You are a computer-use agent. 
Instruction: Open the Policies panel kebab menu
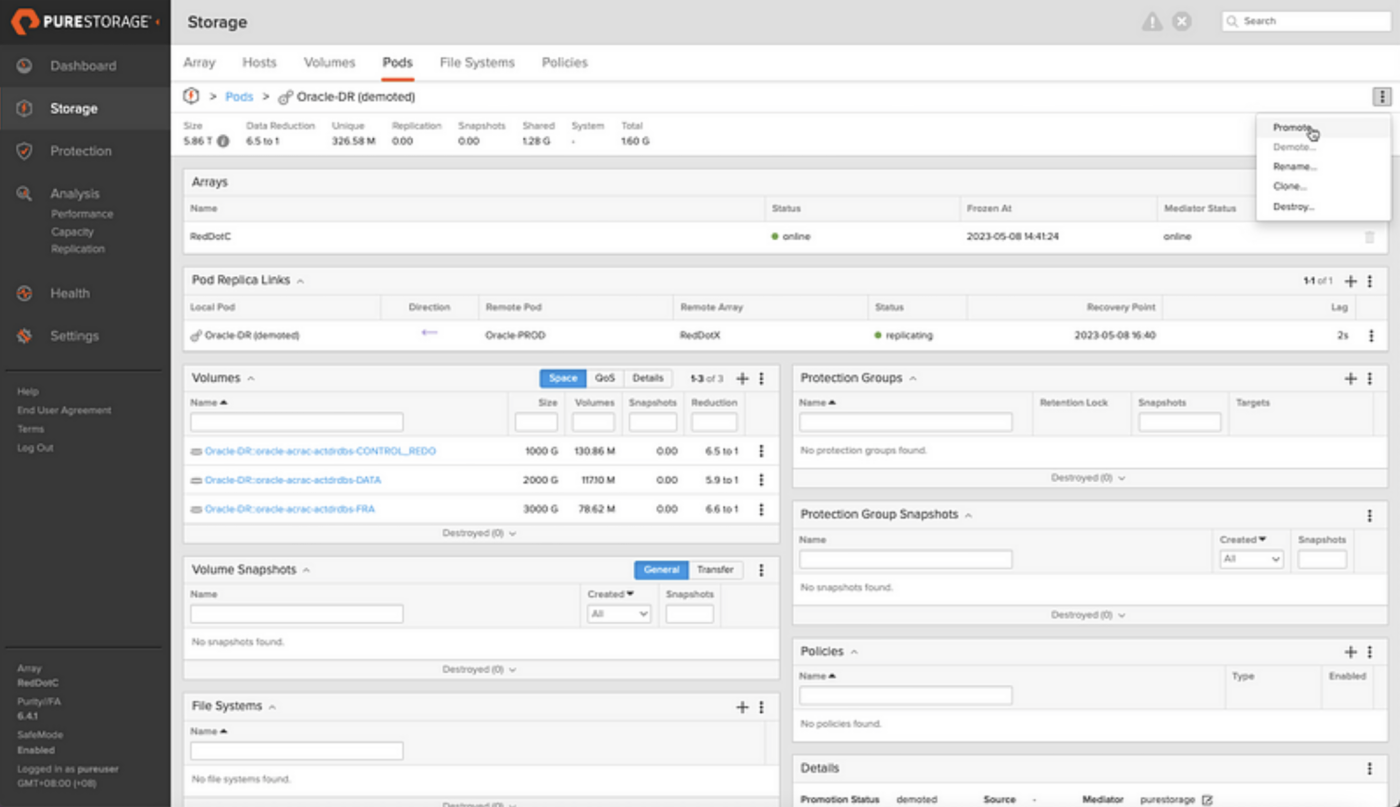coord(1370,652)
